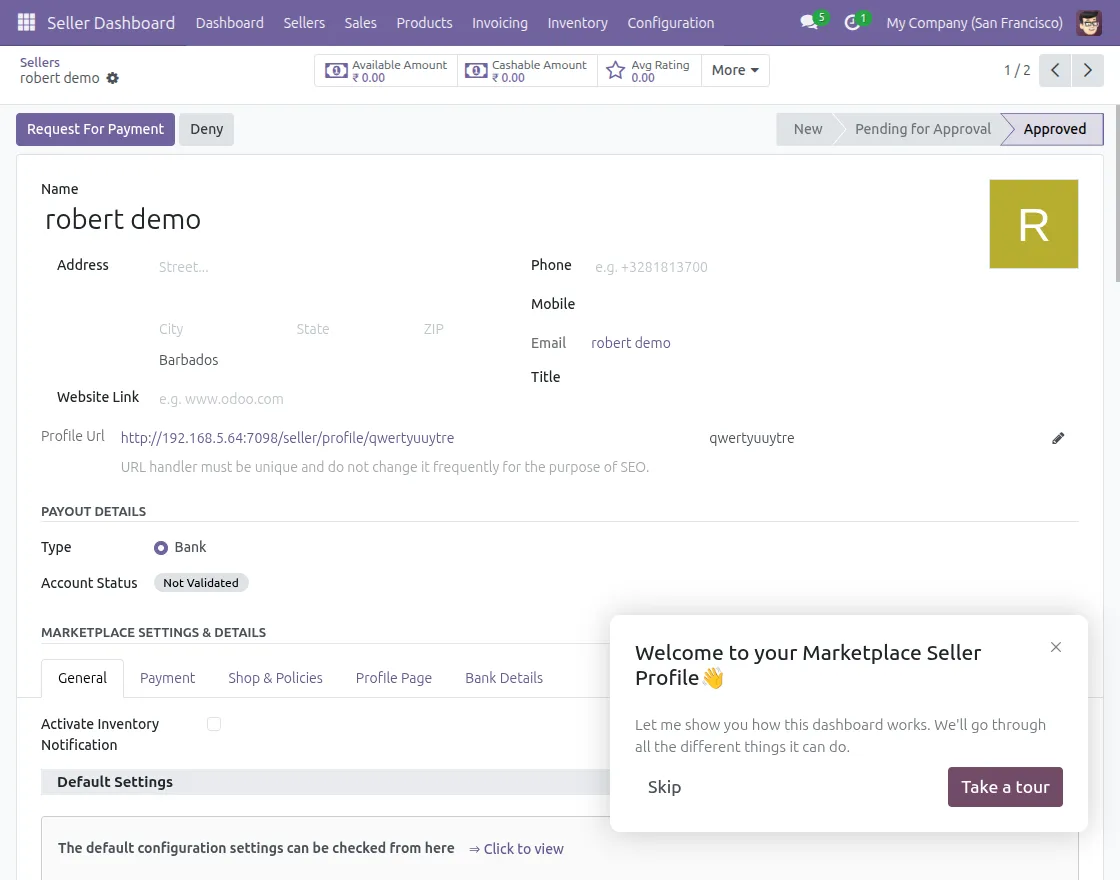Viewport: 1120px width, 880px height.
Task: Open the Configuration menu
Action: point(670,22)
